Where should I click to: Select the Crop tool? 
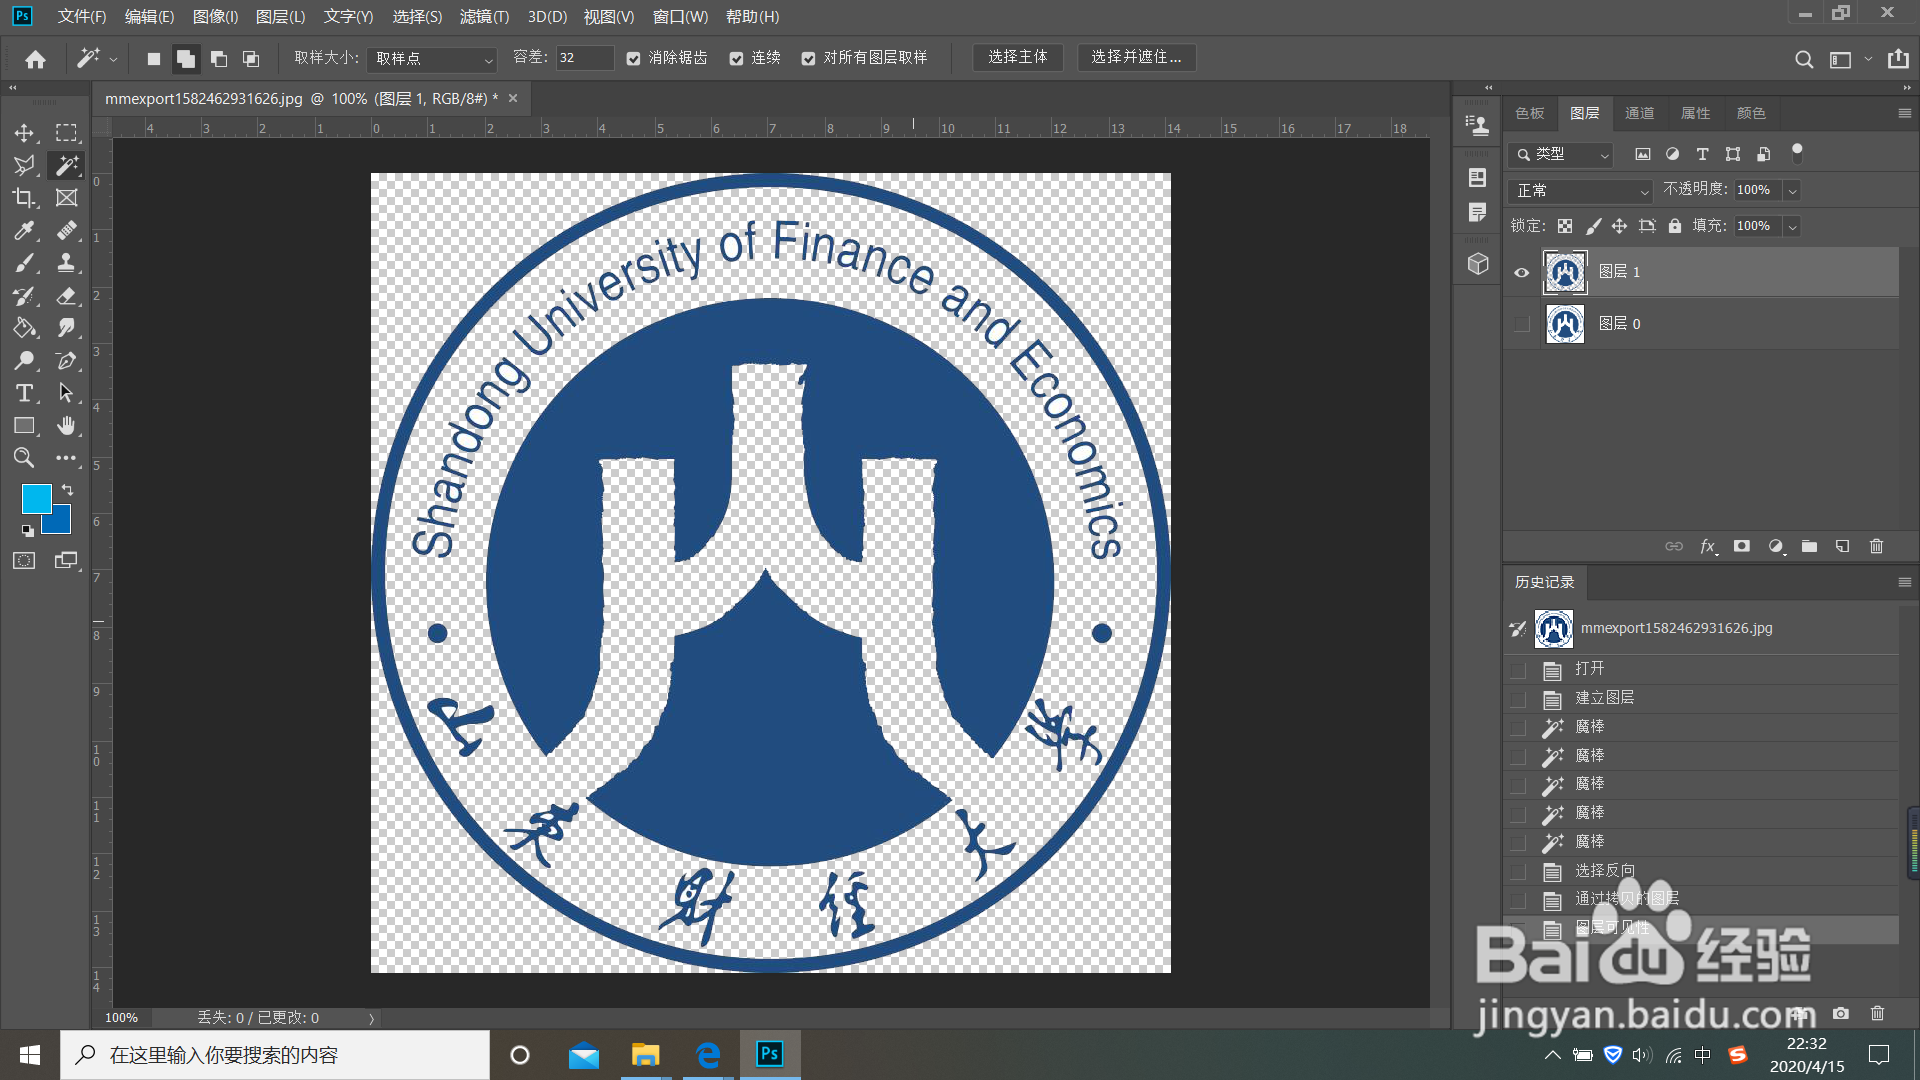coord(24,198)
